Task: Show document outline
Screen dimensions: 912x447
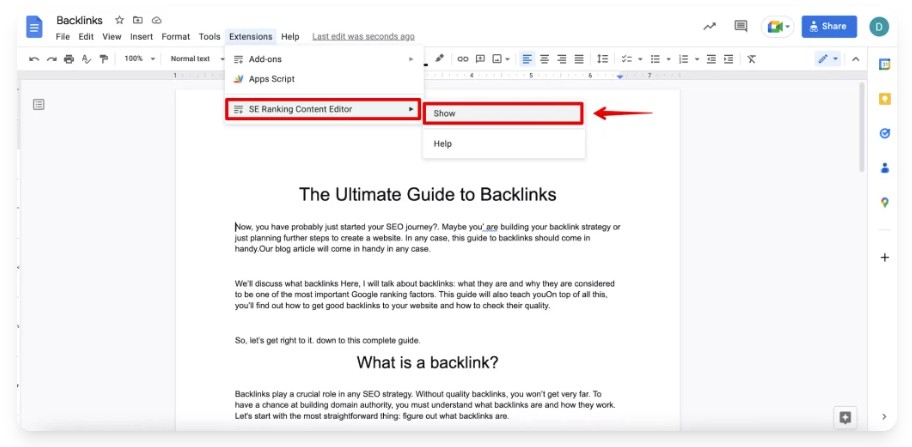Action: tap(38, 105)
